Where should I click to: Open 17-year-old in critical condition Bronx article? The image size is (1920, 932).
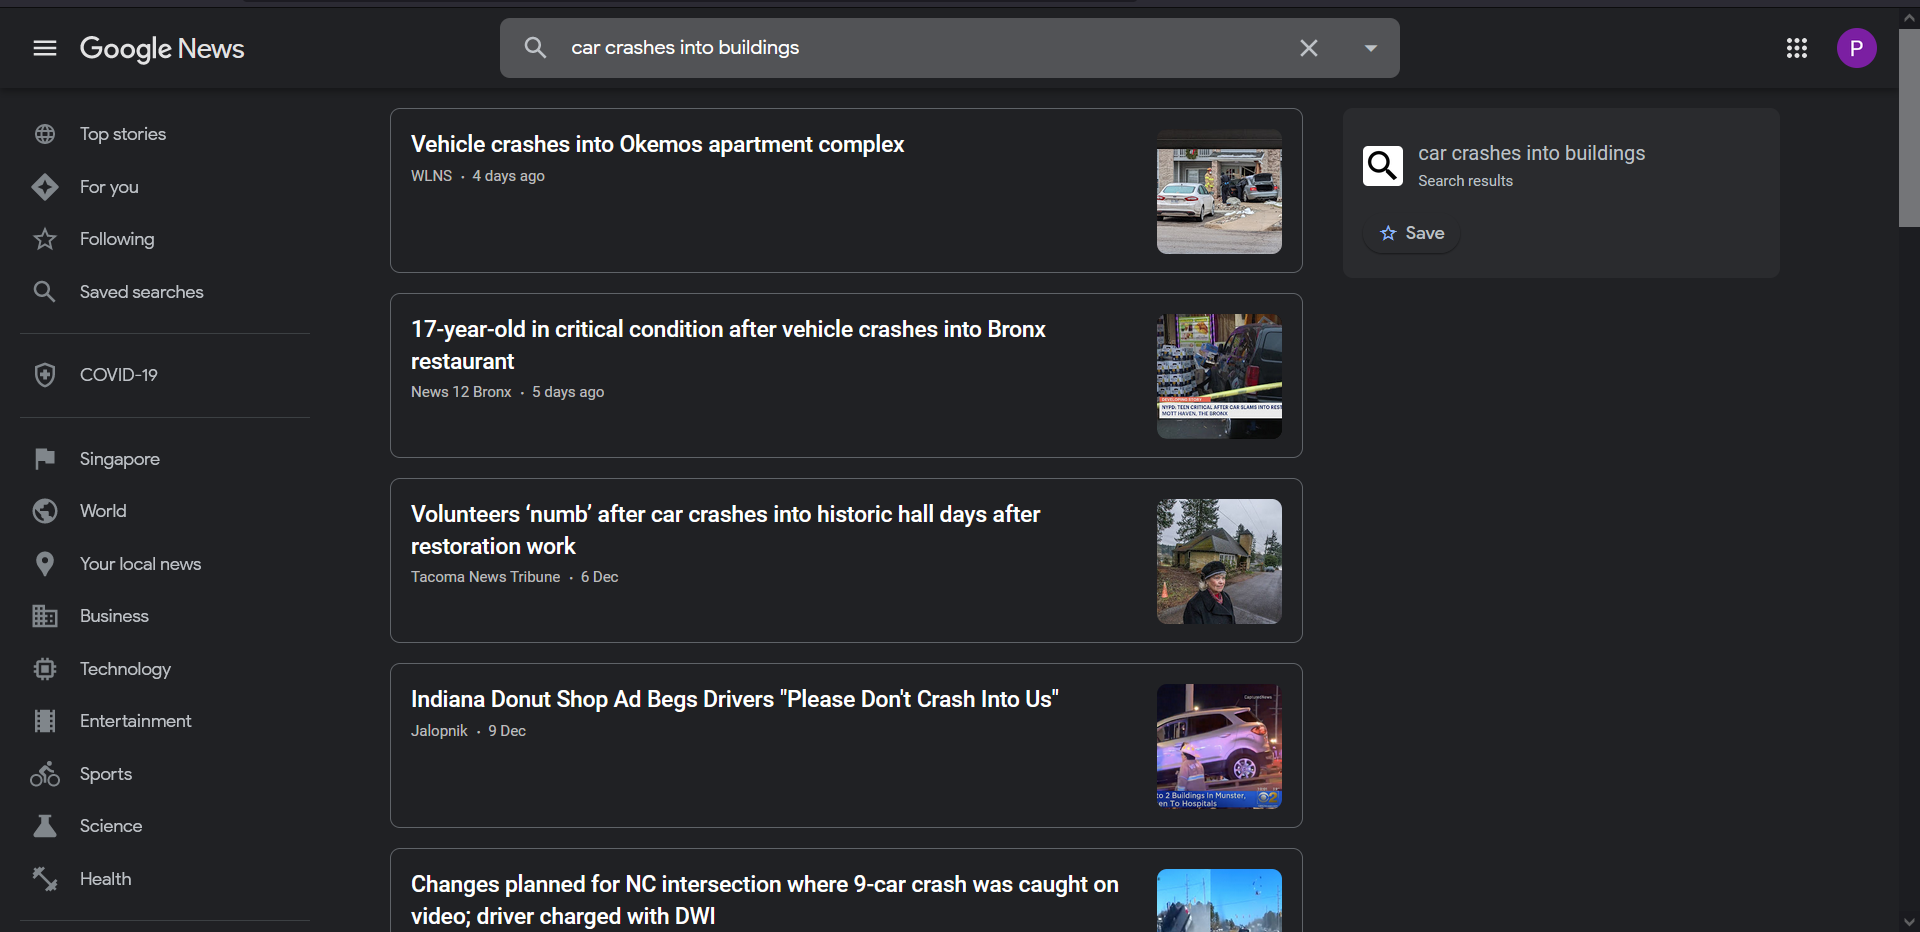coord(728,345)
